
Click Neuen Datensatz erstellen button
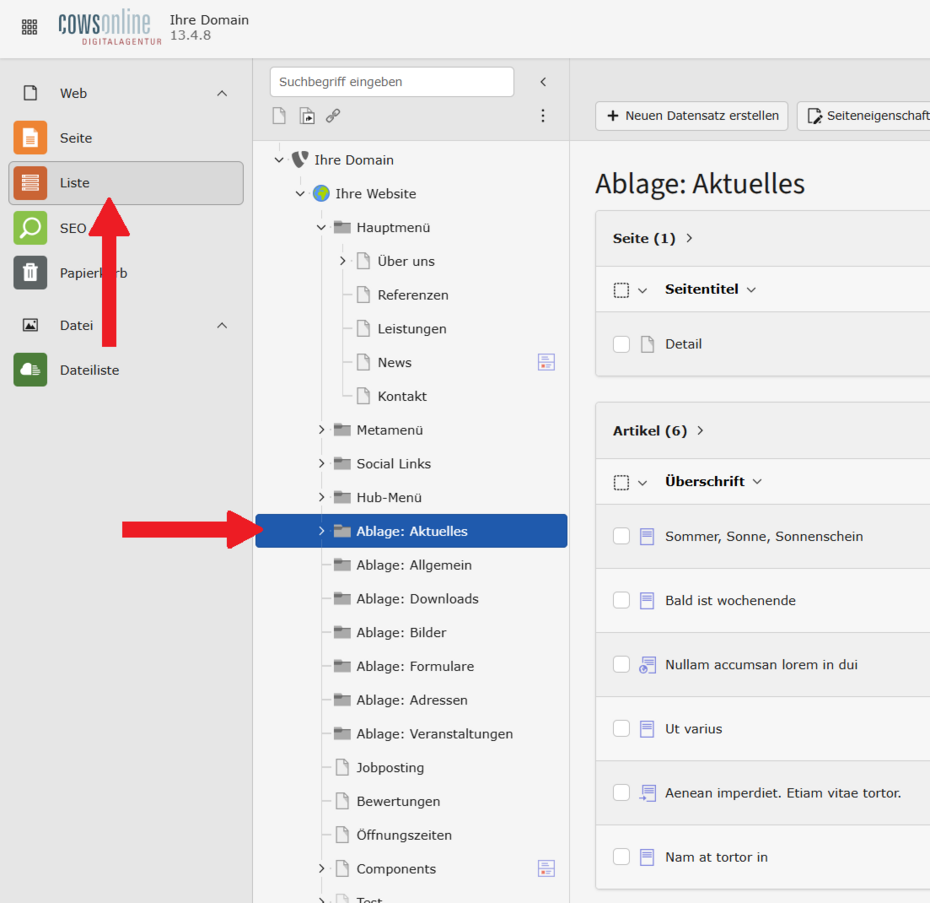pyautogui.click(x=692, y=116)
